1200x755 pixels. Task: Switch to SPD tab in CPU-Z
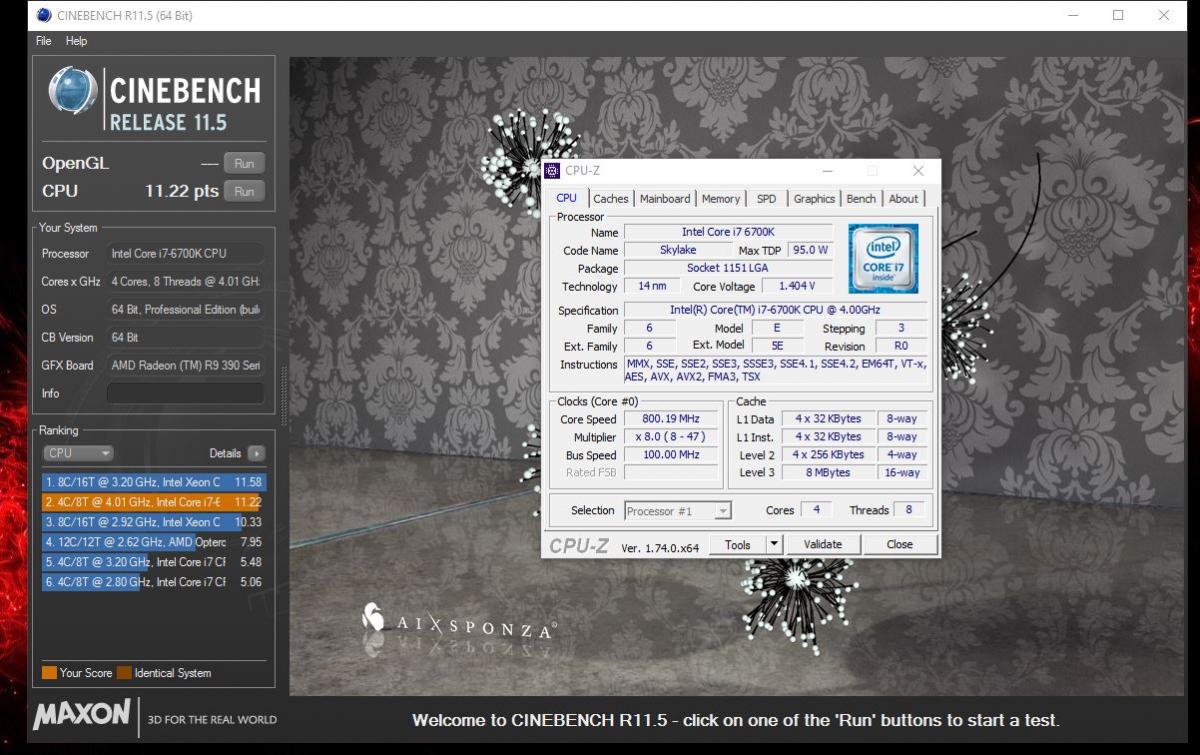766,199
